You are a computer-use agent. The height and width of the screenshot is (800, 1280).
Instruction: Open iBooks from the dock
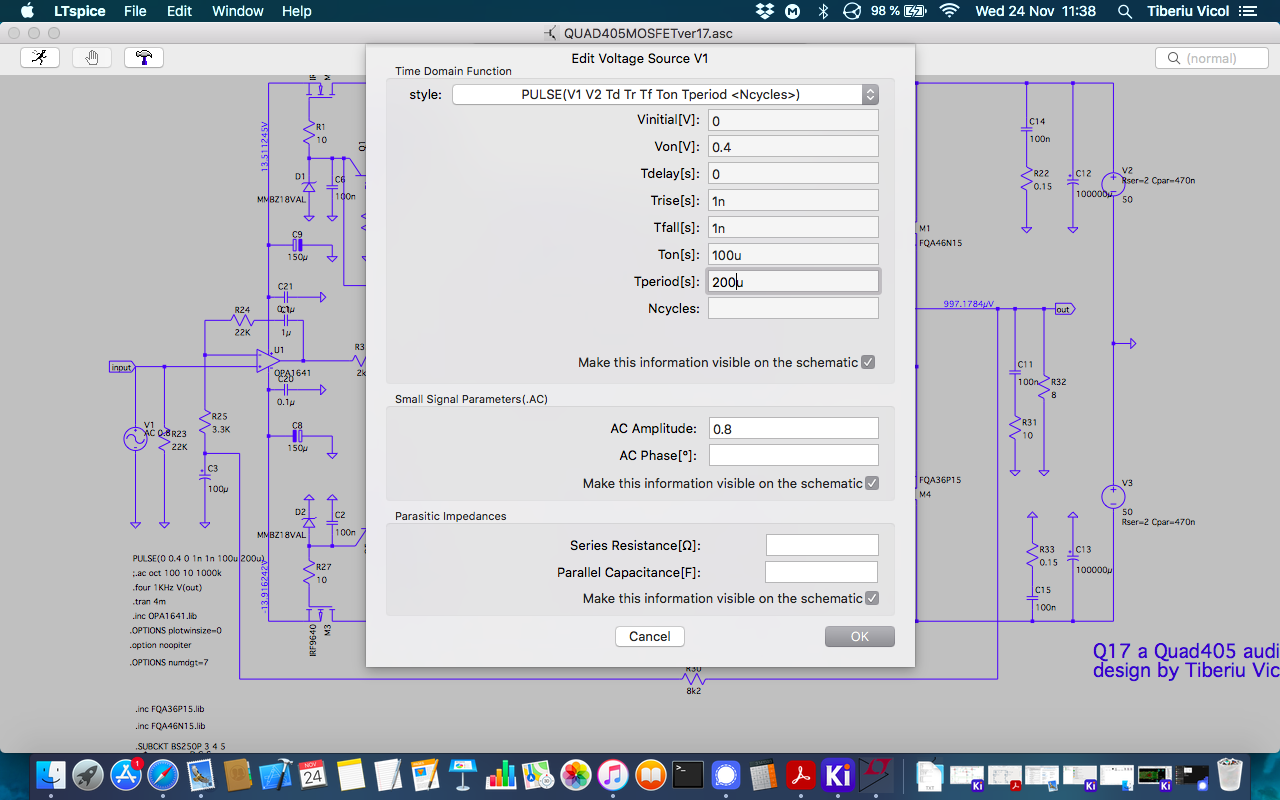pos(651,774)
